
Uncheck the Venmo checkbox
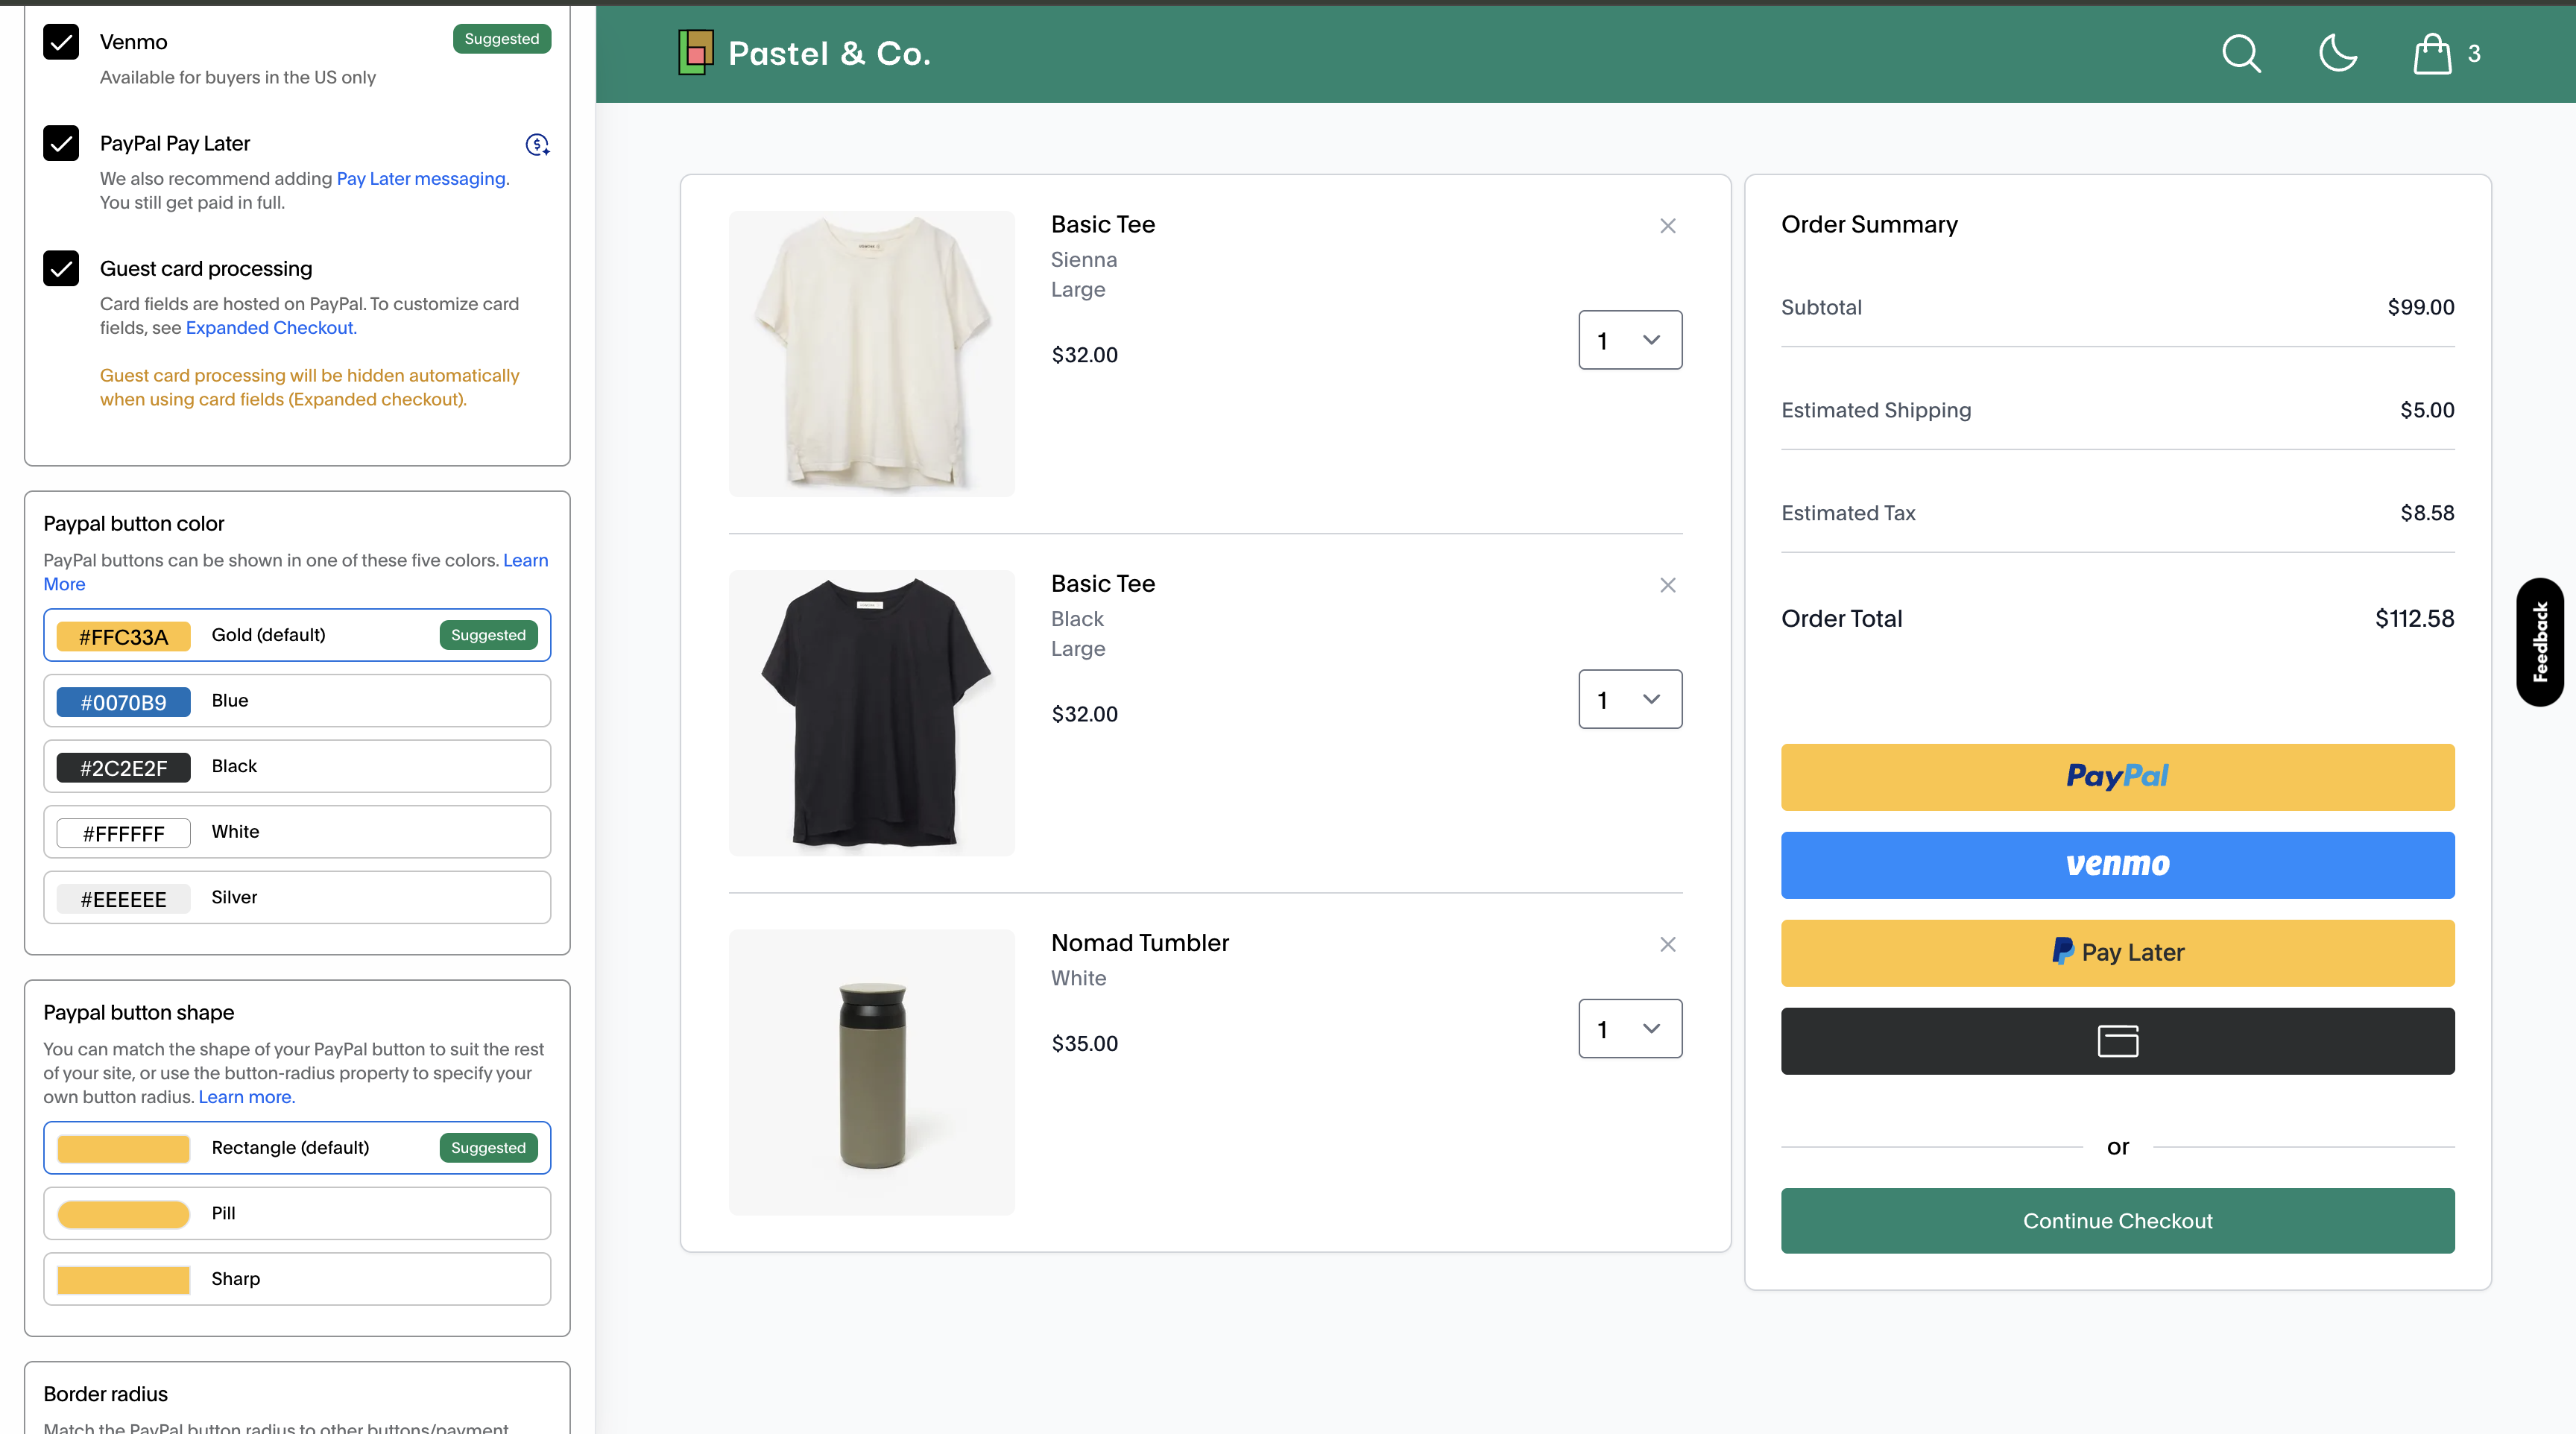61,42
